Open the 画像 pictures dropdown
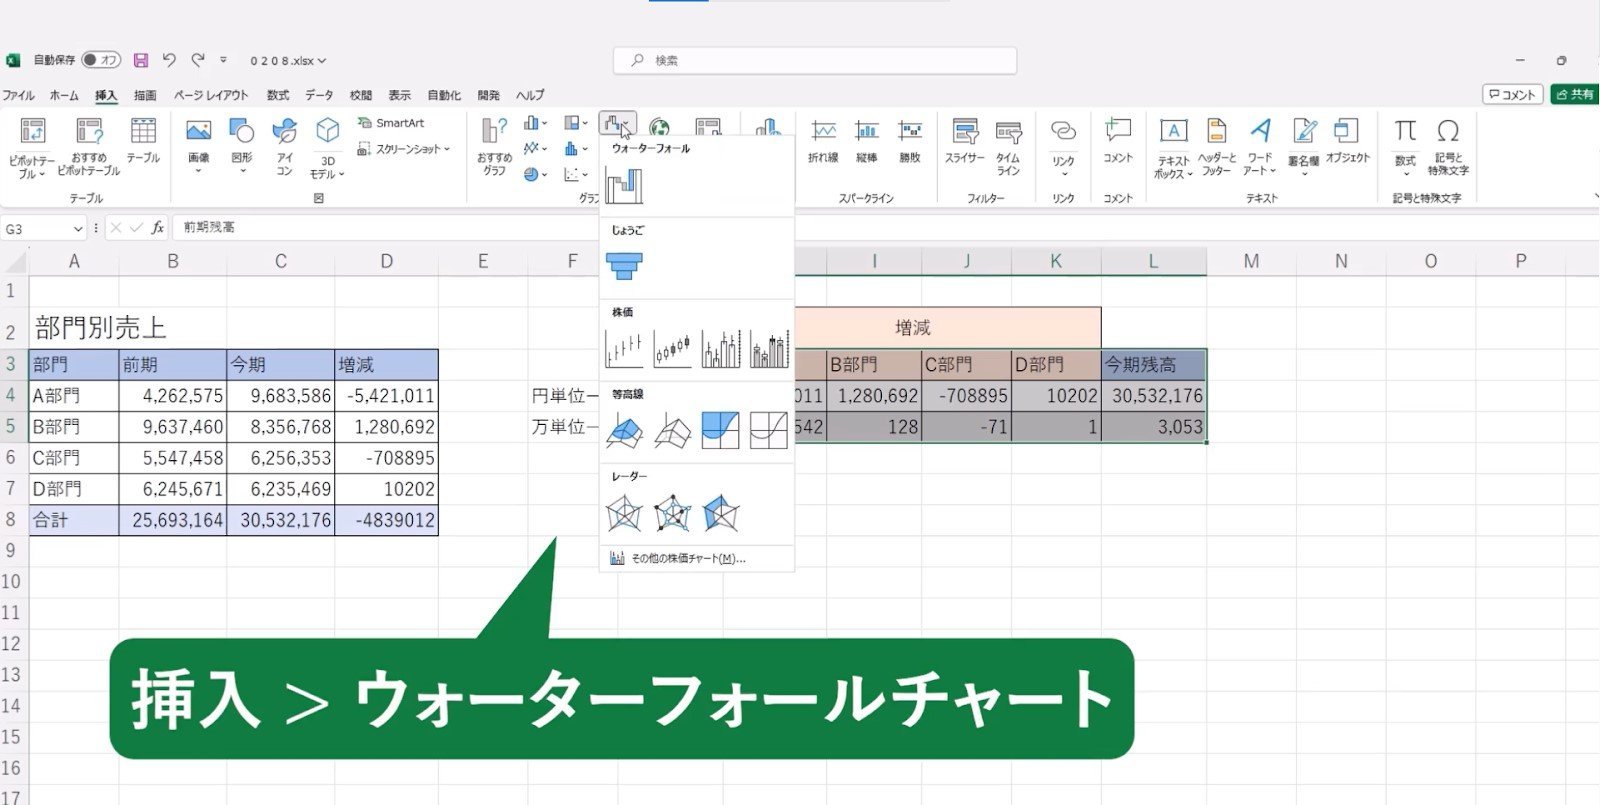 [x=198, y=146]
